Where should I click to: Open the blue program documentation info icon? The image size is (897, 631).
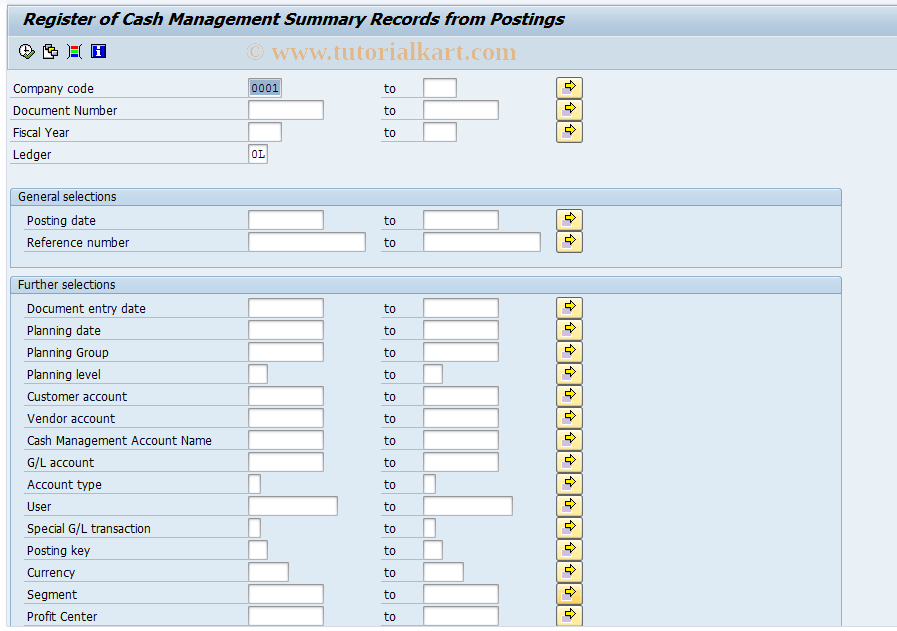pos(98,51)
